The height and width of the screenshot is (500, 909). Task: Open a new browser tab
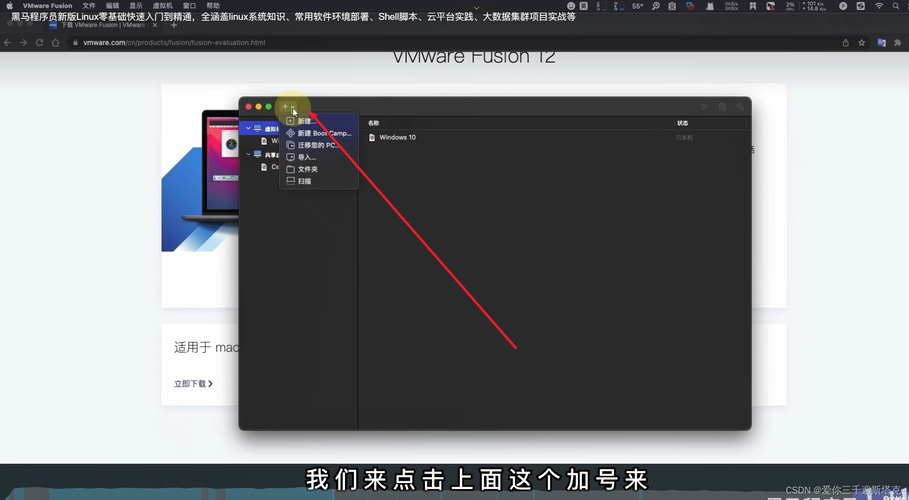173,25
